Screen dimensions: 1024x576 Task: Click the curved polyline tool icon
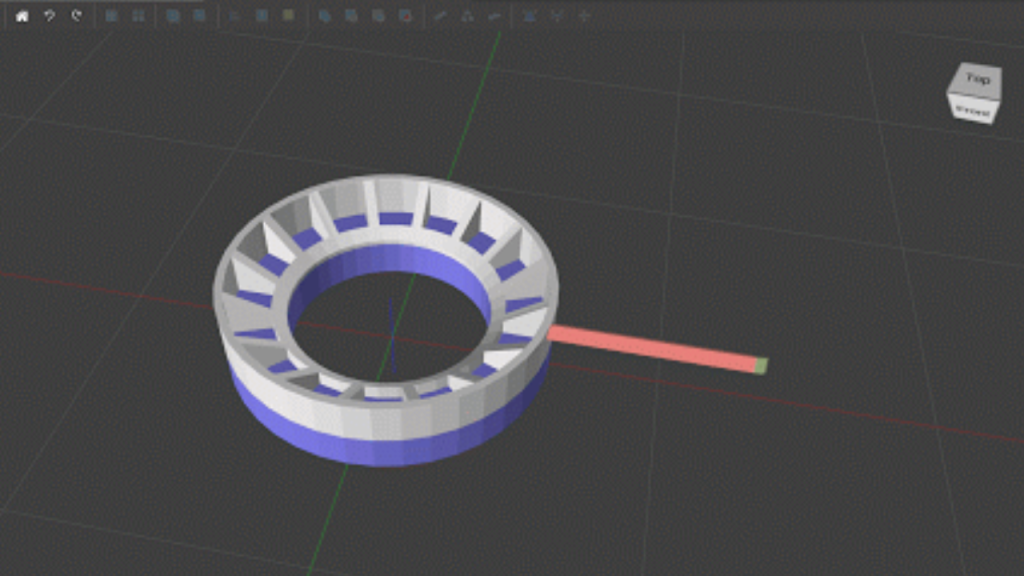point(492,15)
